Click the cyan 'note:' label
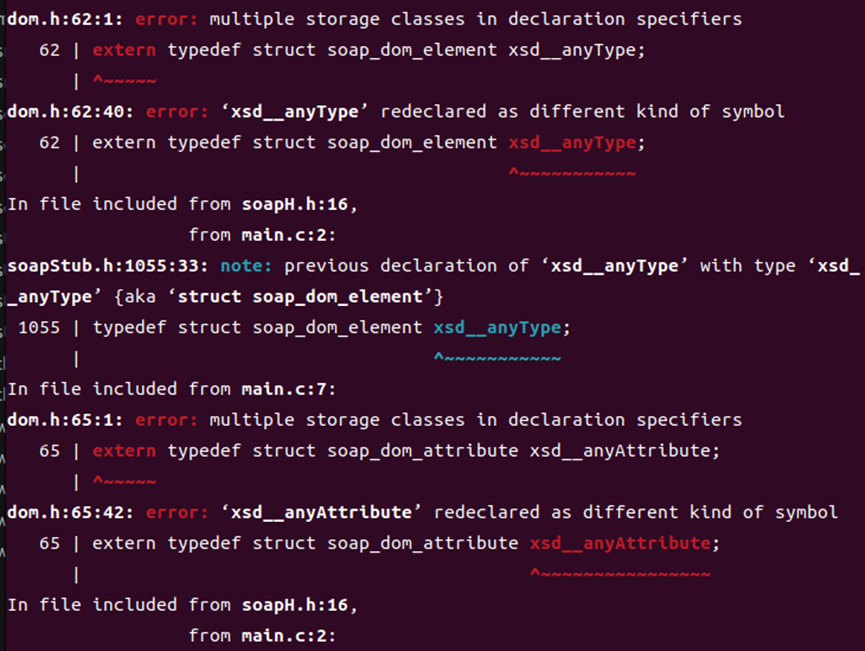The width and height of the screenshot is (865, 651). pos(246,266)
